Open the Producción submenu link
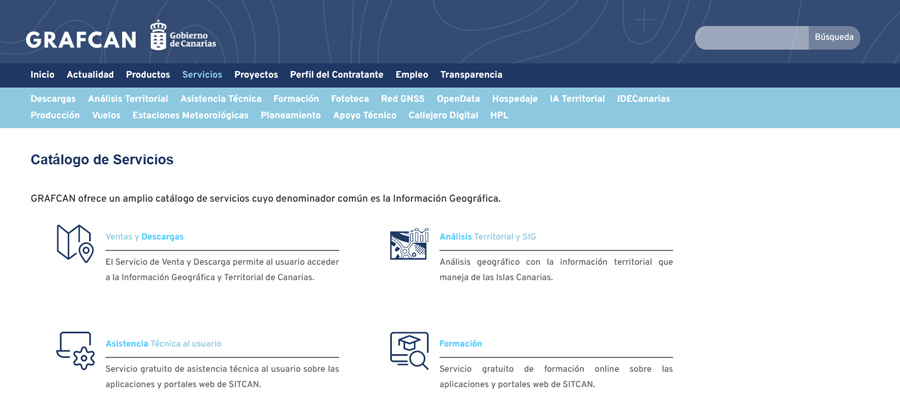 55,115
